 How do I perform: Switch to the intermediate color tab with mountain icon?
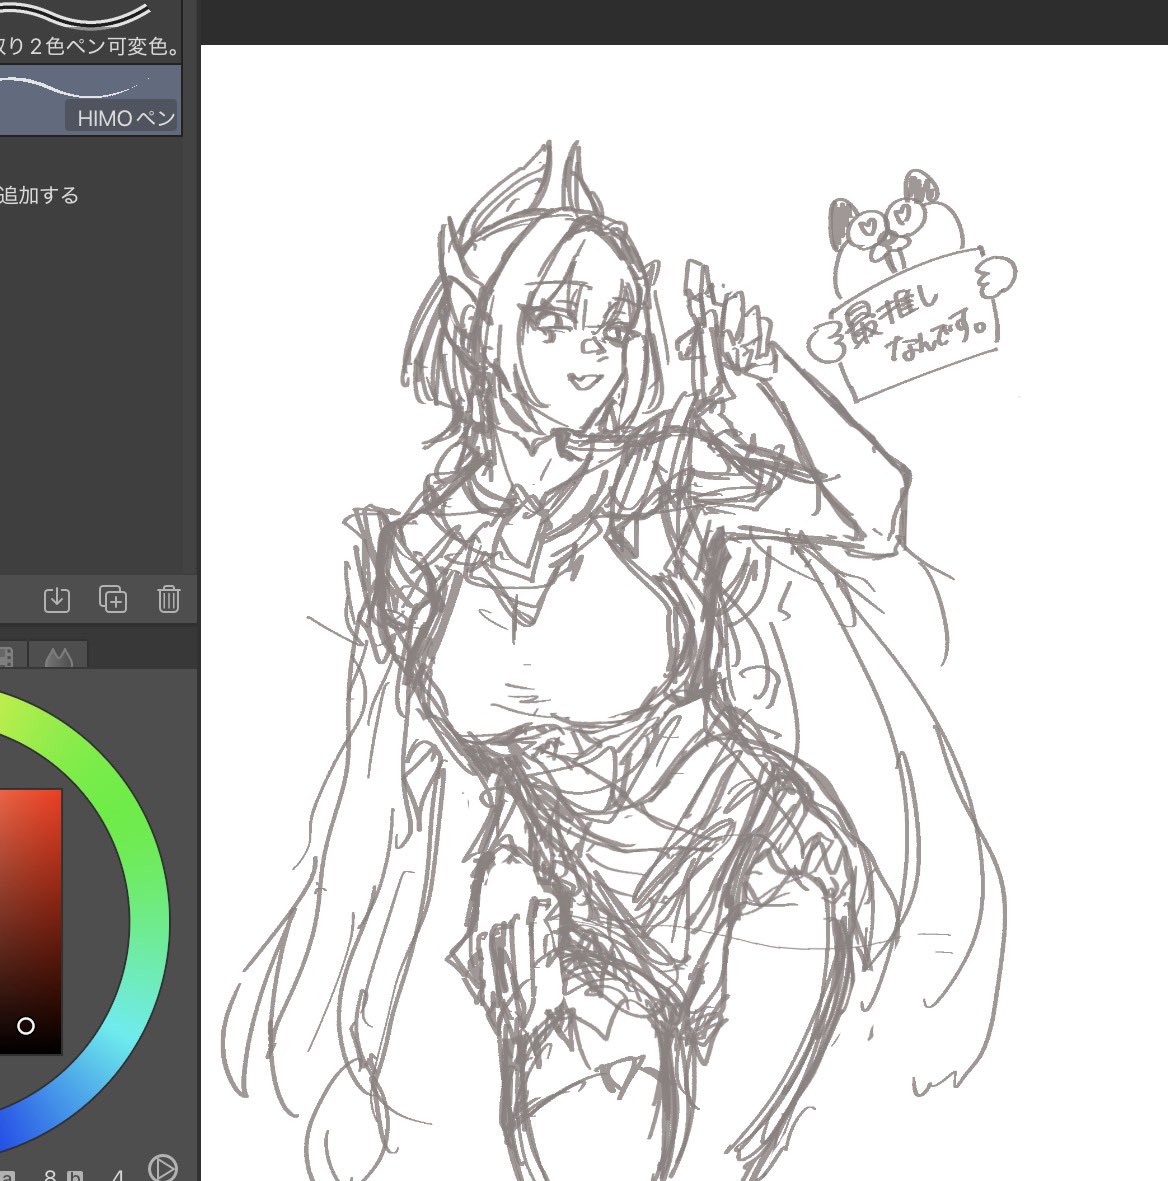pyautogui.click(x=59, y=656)
